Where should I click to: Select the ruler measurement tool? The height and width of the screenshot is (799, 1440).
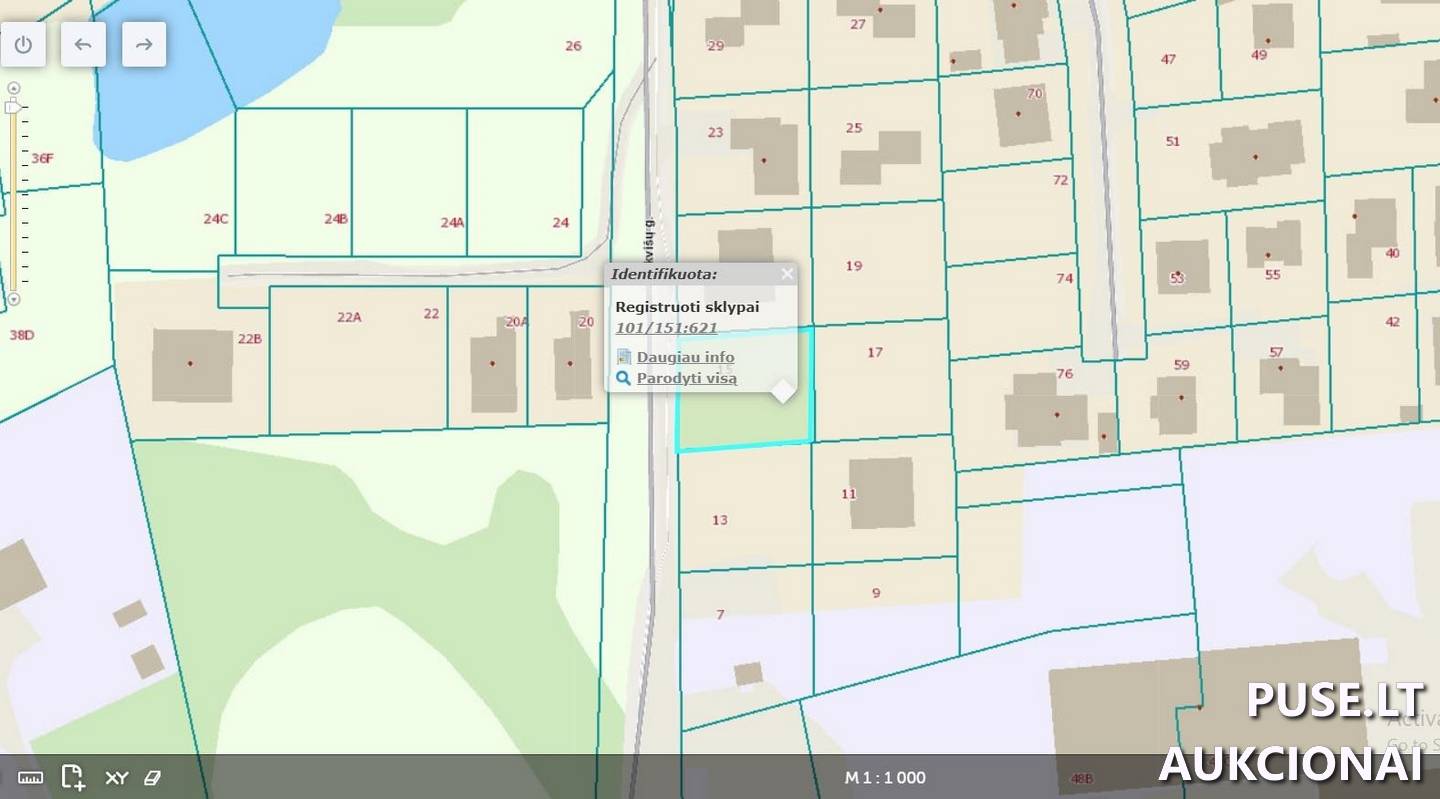tap(30, 777)
